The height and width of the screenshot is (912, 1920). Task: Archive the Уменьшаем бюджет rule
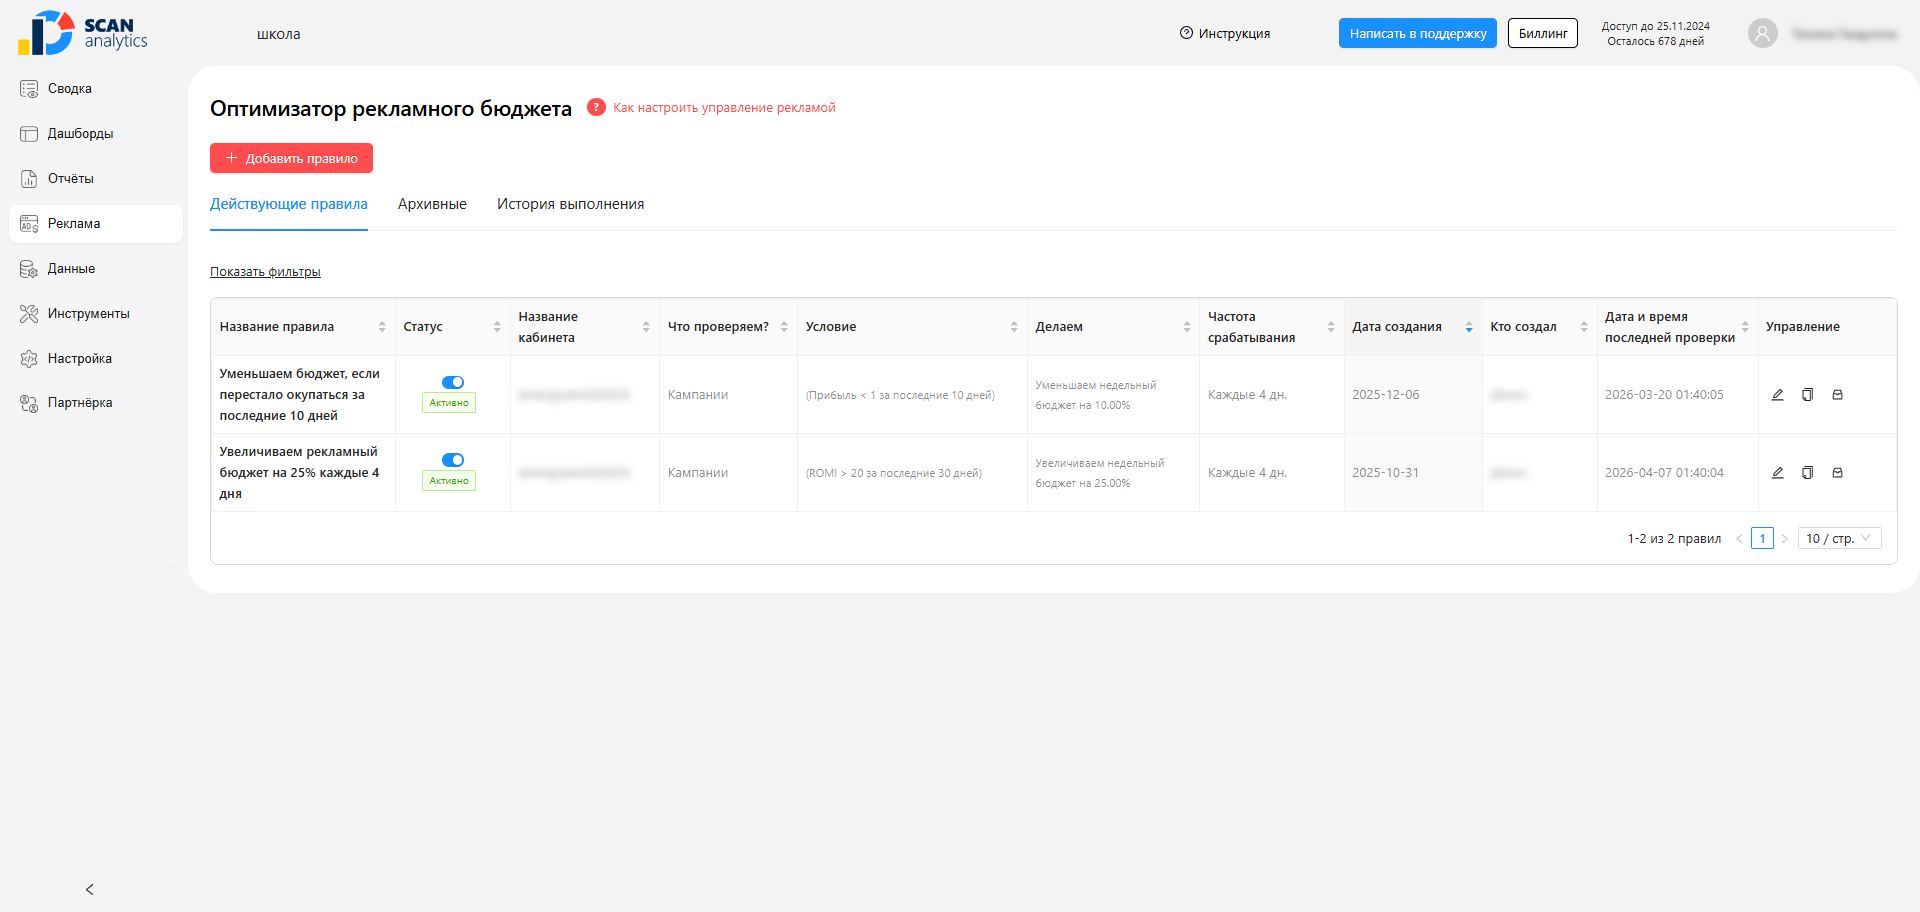pos(1837,395)
